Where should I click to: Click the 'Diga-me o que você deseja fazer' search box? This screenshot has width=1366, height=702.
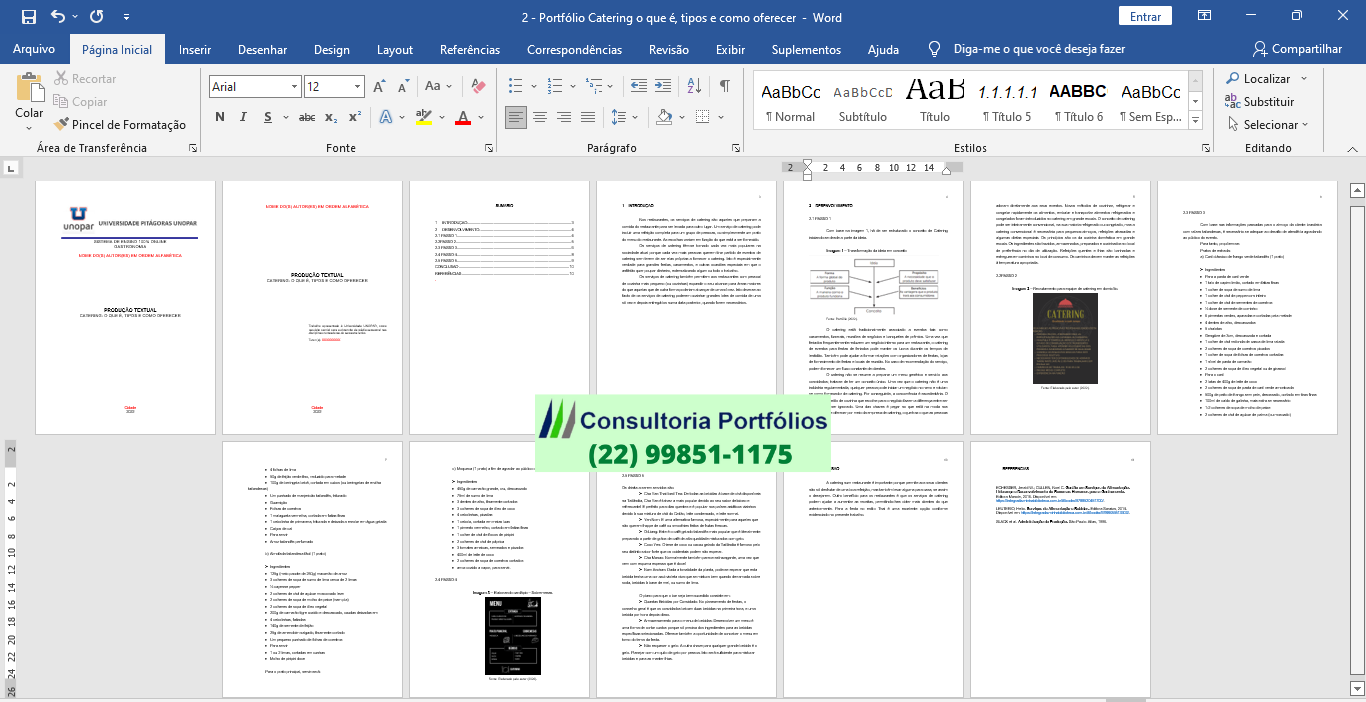[x=1039, y=49]
